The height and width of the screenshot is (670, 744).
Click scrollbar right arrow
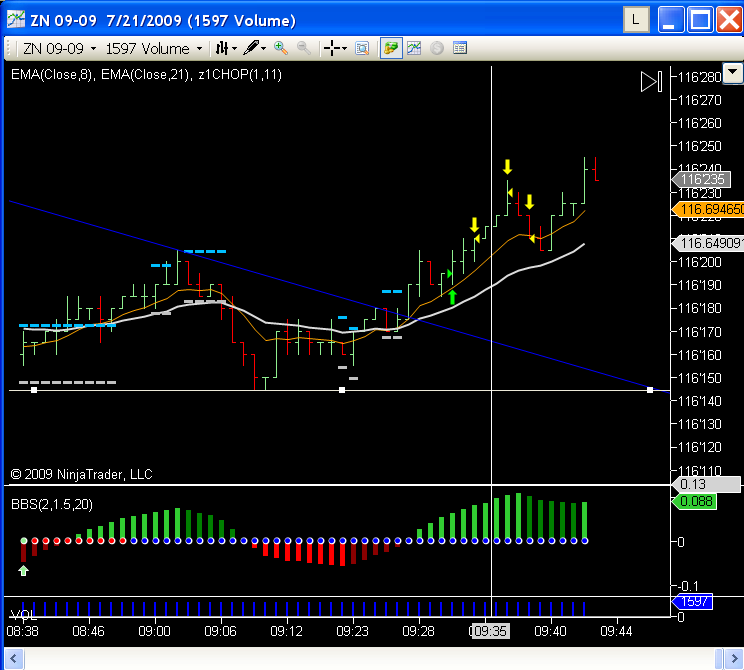click(734, 659)
